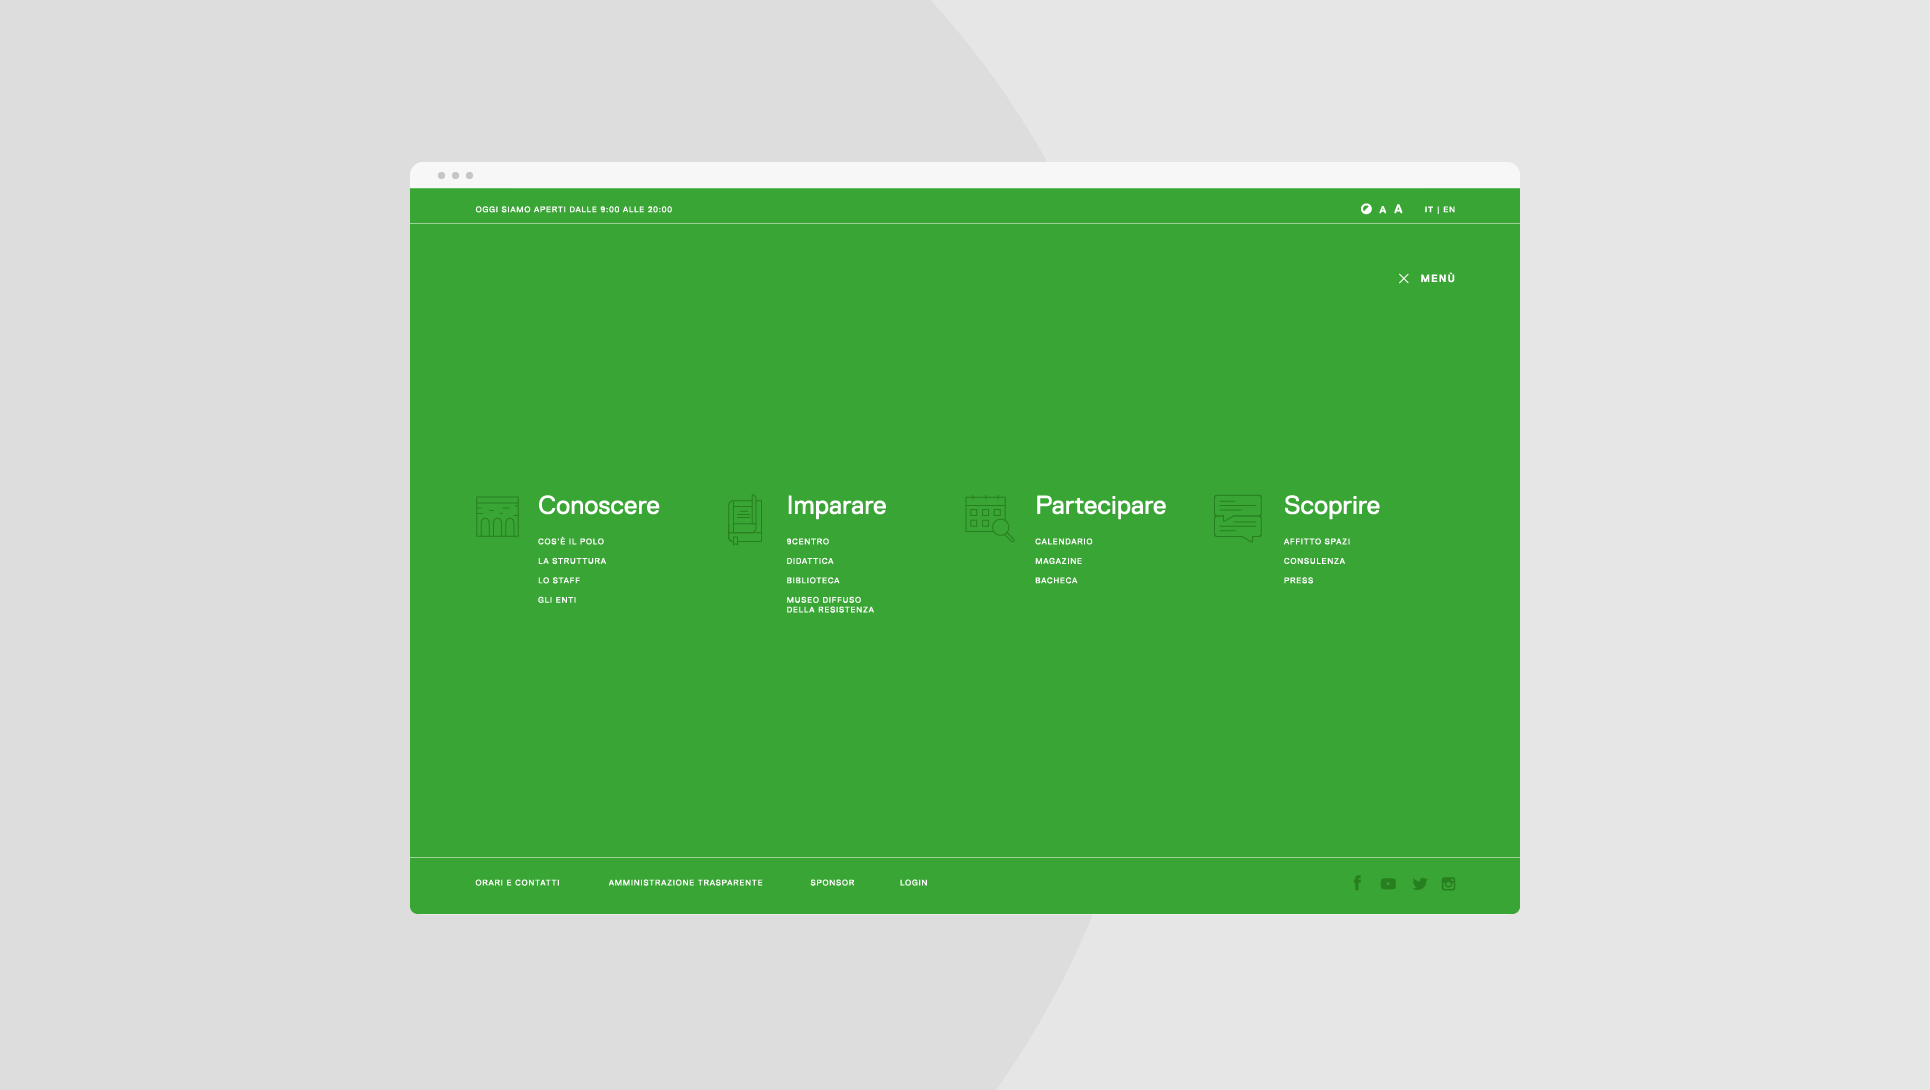Click the chat bubbles icon beside Scoprire
The height and width of the screenshot is (1090, 1930).
[1237, 518]
